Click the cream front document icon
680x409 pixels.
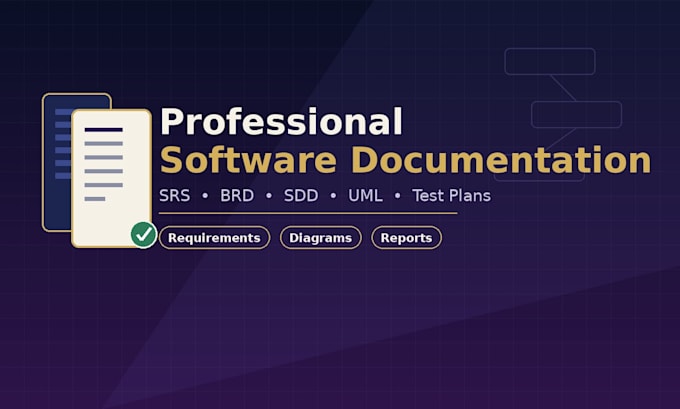click(111, 178)
